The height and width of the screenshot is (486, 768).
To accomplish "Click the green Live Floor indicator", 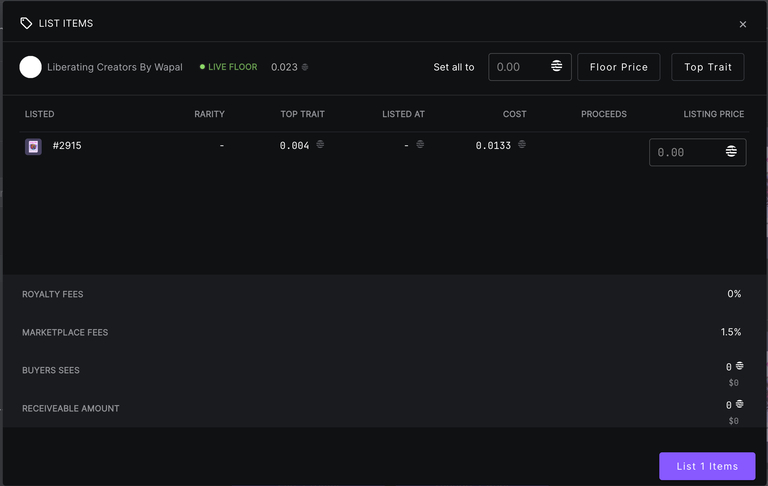I will 229,67.
